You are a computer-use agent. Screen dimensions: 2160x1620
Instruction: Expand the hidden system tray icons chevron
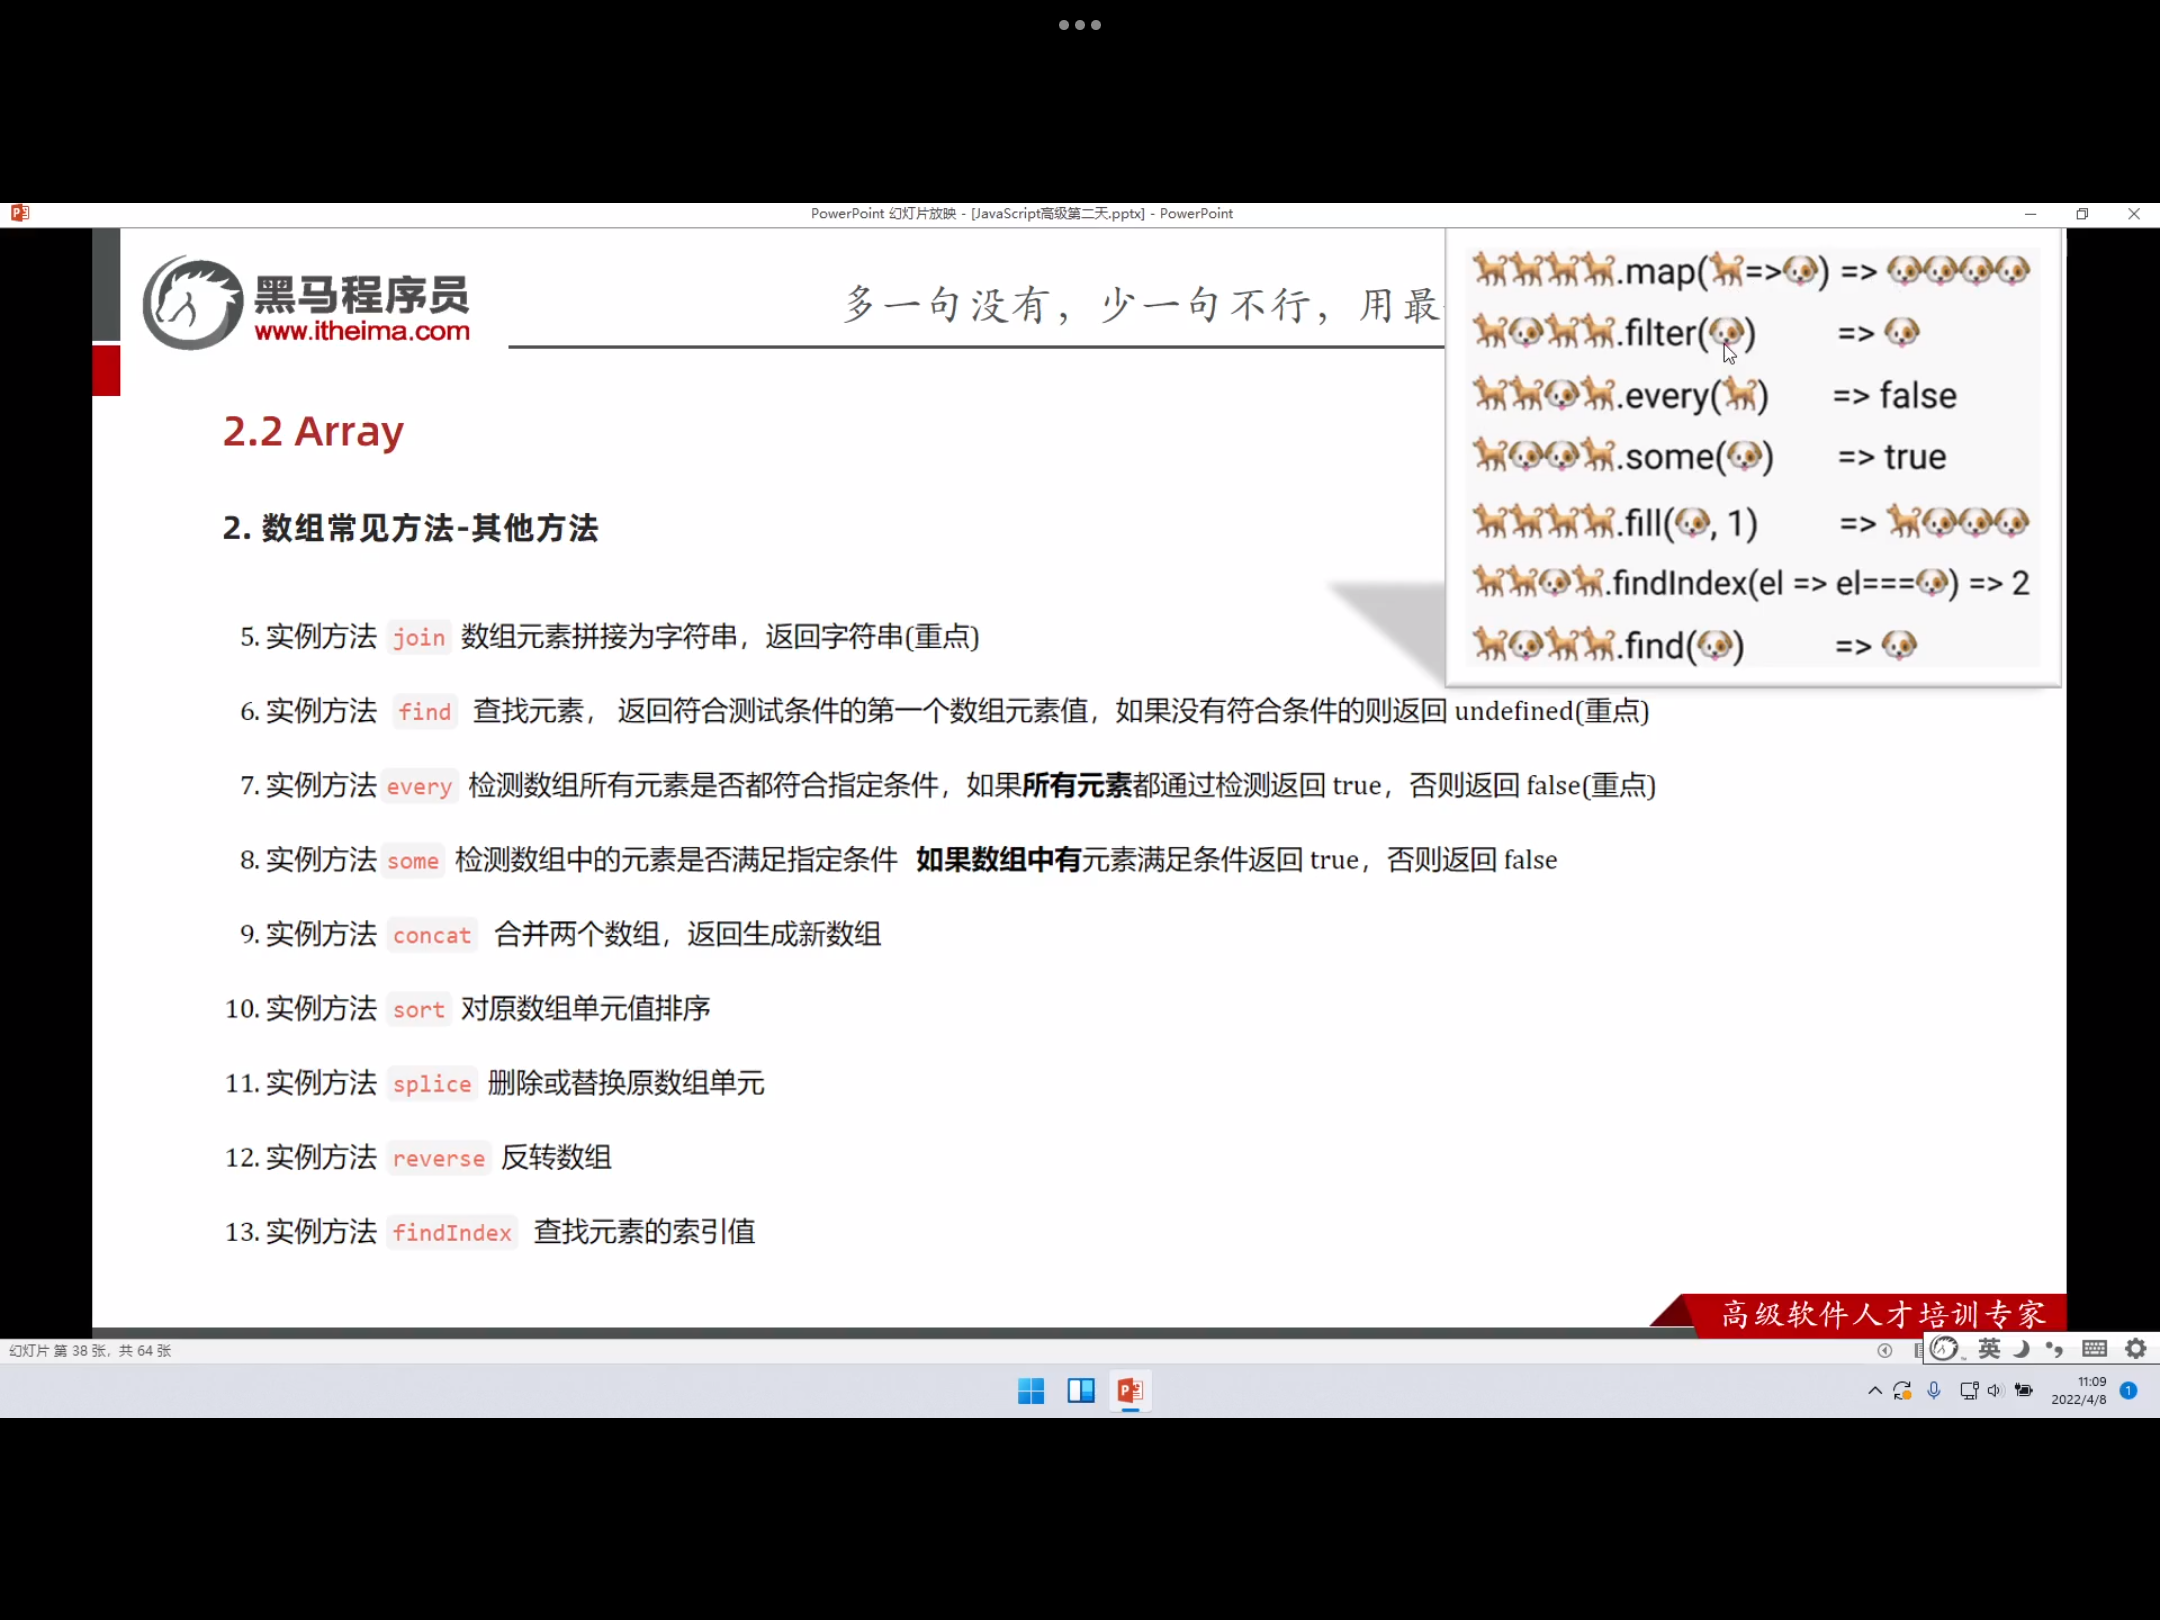click(1874, 1391)
